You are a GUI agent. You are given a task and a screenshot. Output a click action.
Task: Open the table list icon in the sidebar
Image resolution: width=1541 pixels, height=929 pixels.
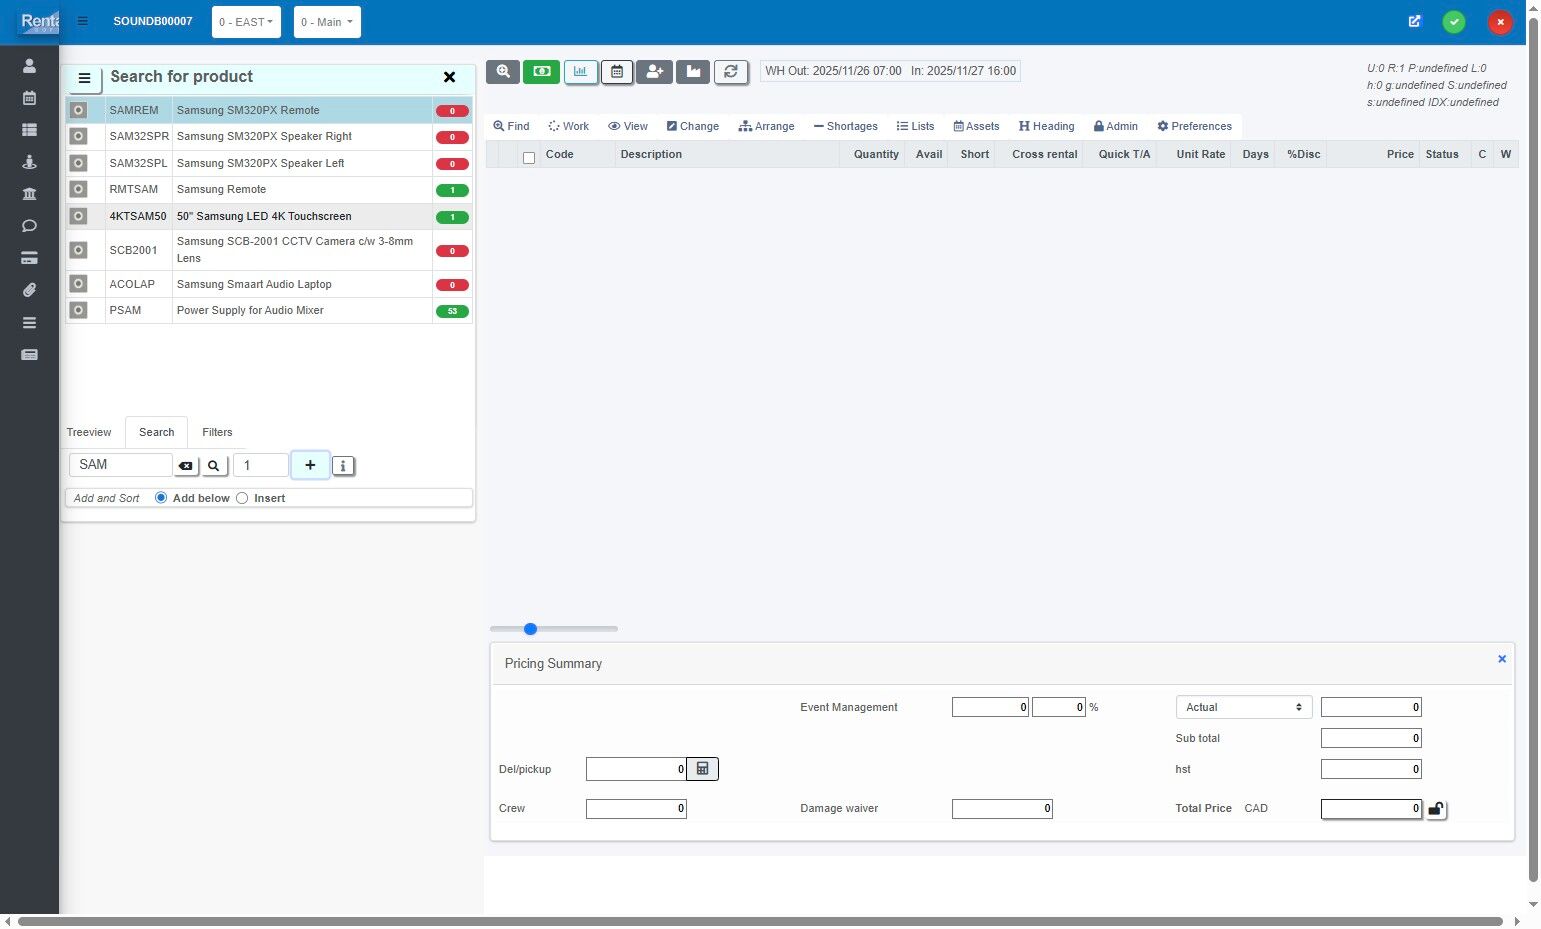pos(29,130)
